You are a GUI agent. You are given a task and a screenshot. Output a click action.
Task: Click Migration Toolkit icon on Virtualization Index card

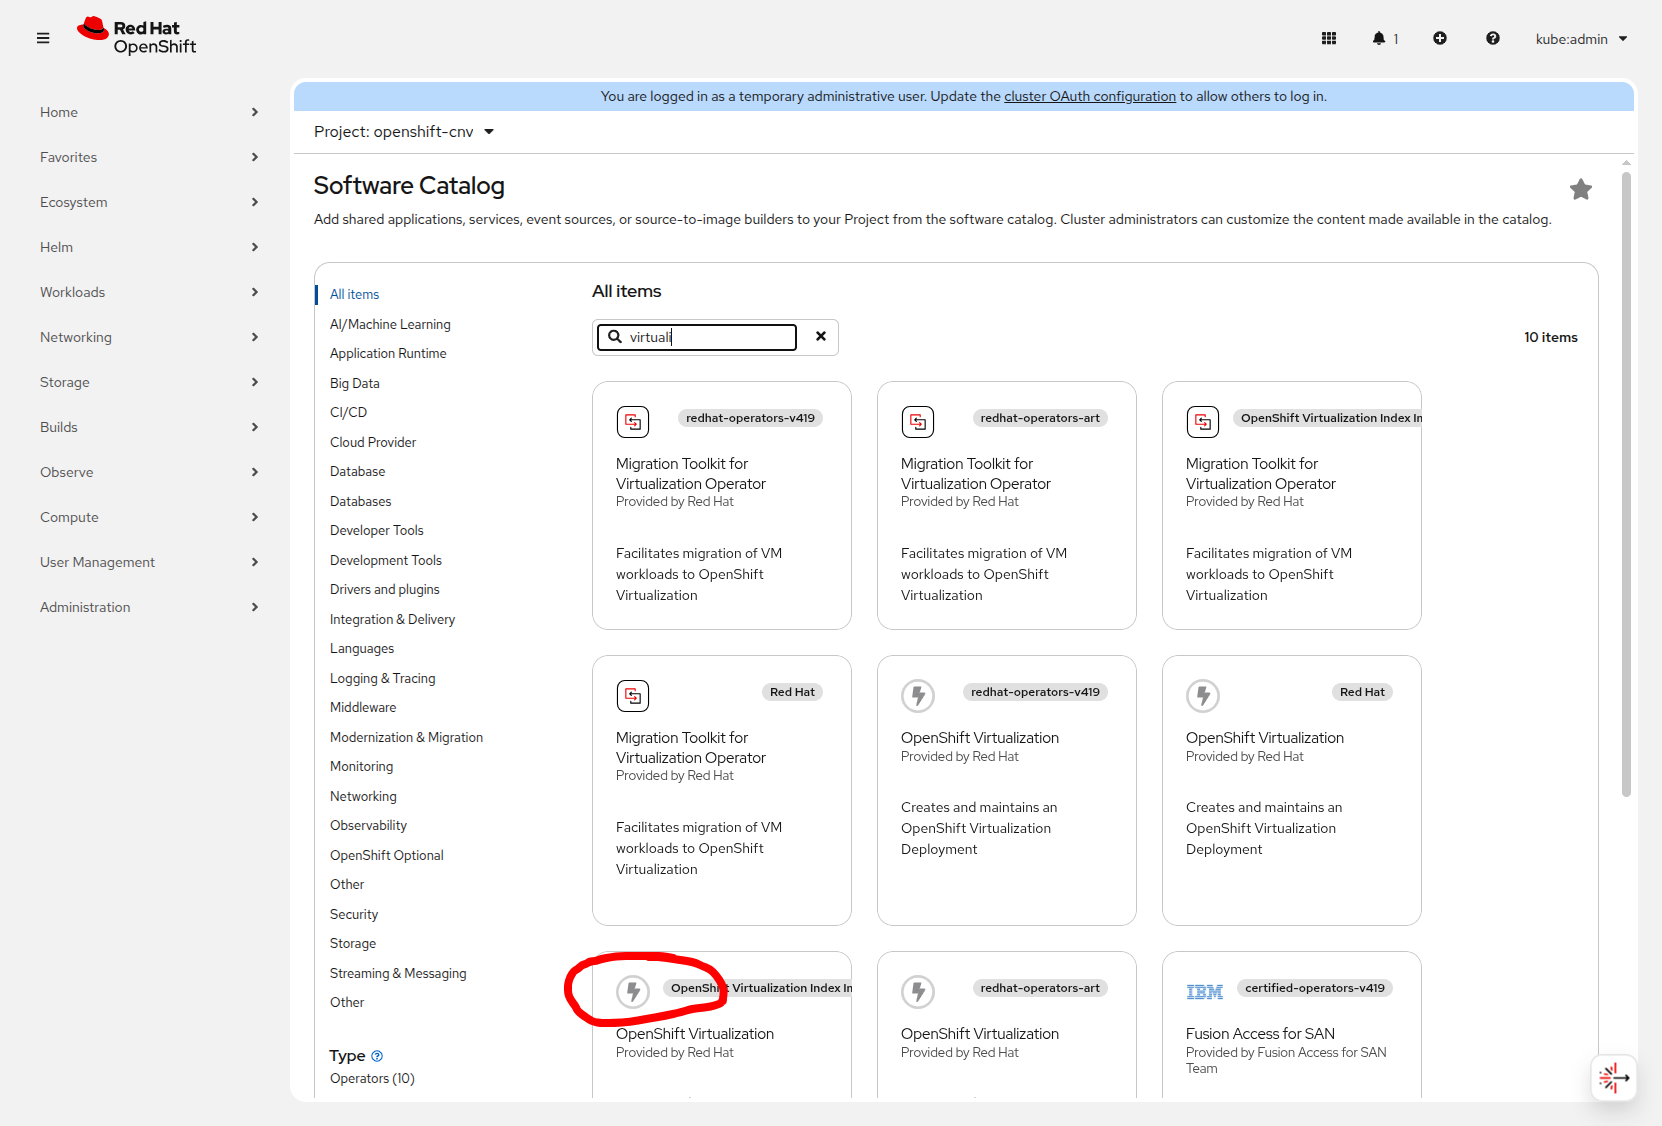[x=1203, y=422]
